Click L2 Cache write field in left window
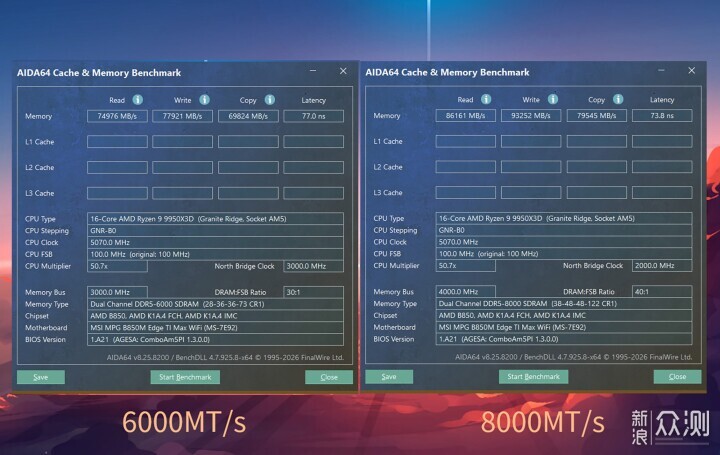The height and width of the screenshot is (455, 720). pos(182,168)
